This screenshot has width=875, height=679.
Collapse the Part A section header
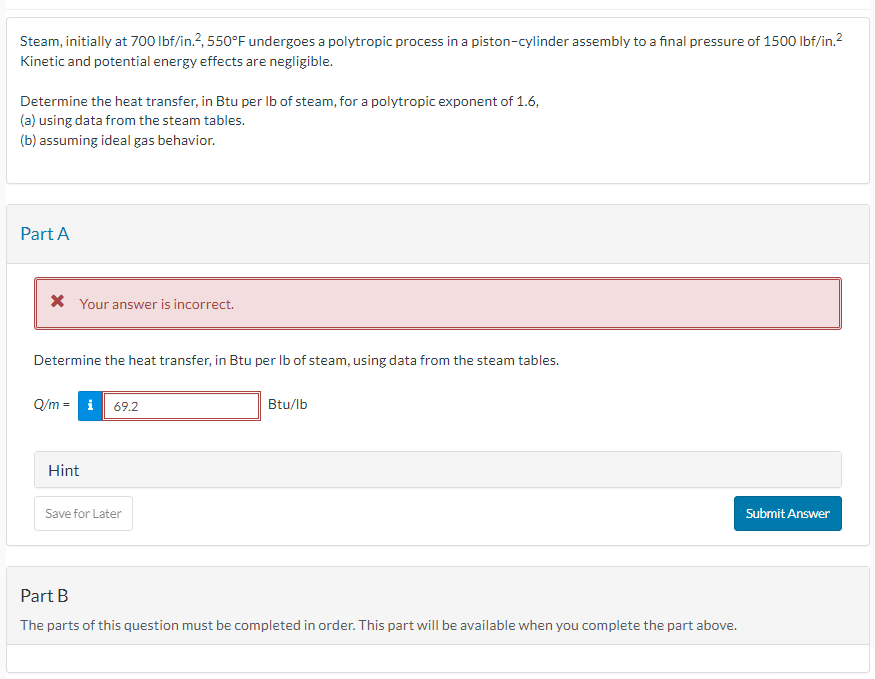coord(45,233)
